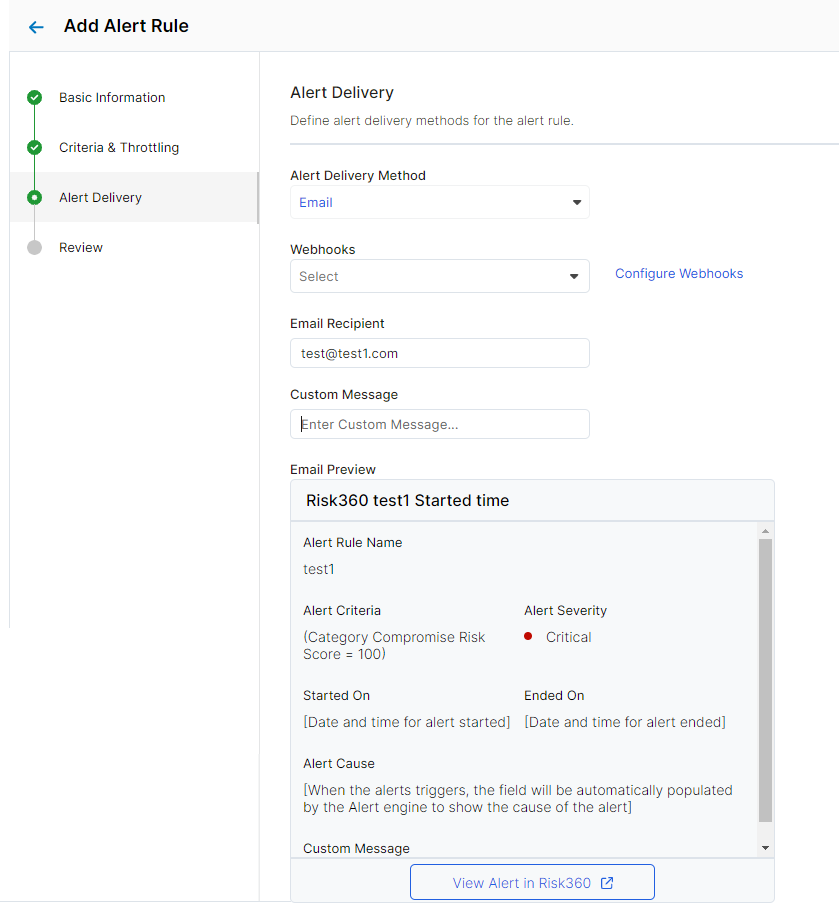
Task: Click inside the Custom Message field
Action: [440, 424]
